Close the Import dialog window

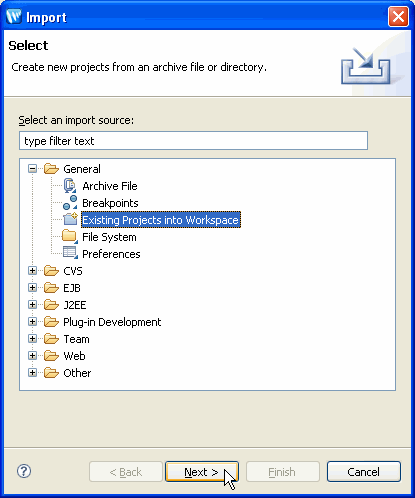tap(398, 16)
